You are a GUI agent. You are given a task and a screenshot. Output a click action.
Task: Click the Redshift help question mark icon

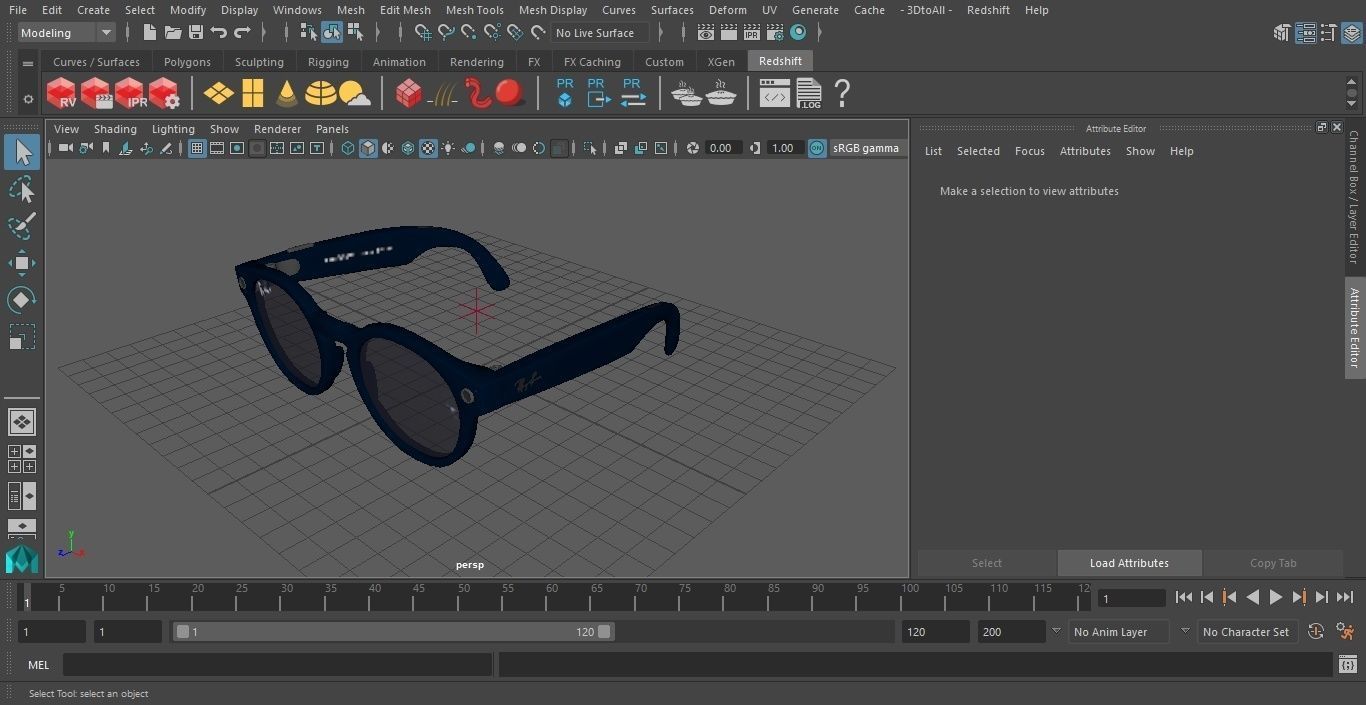842,94
